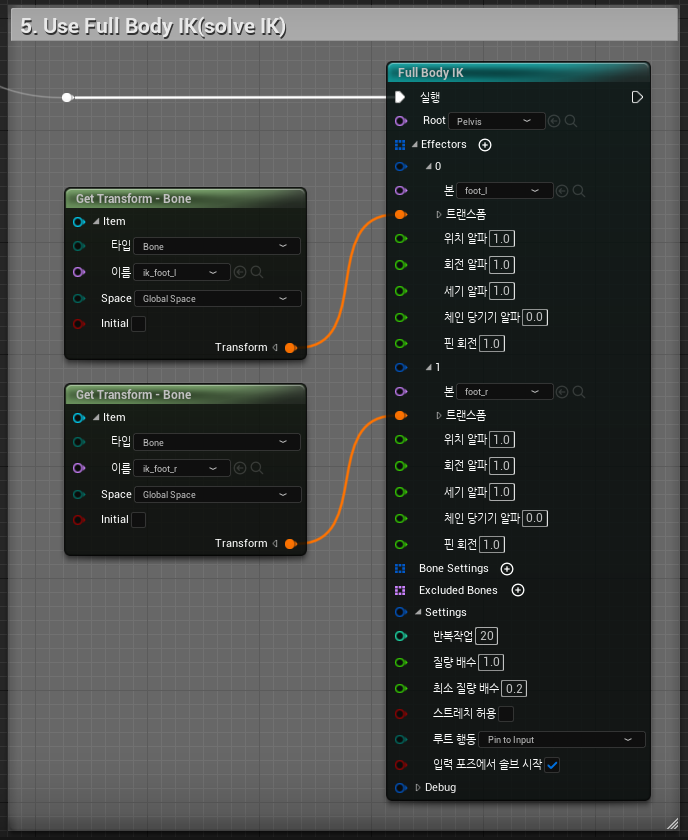Collapse the Effectors section
This screenshot has width=688, height=840.
tap(415, 145)
